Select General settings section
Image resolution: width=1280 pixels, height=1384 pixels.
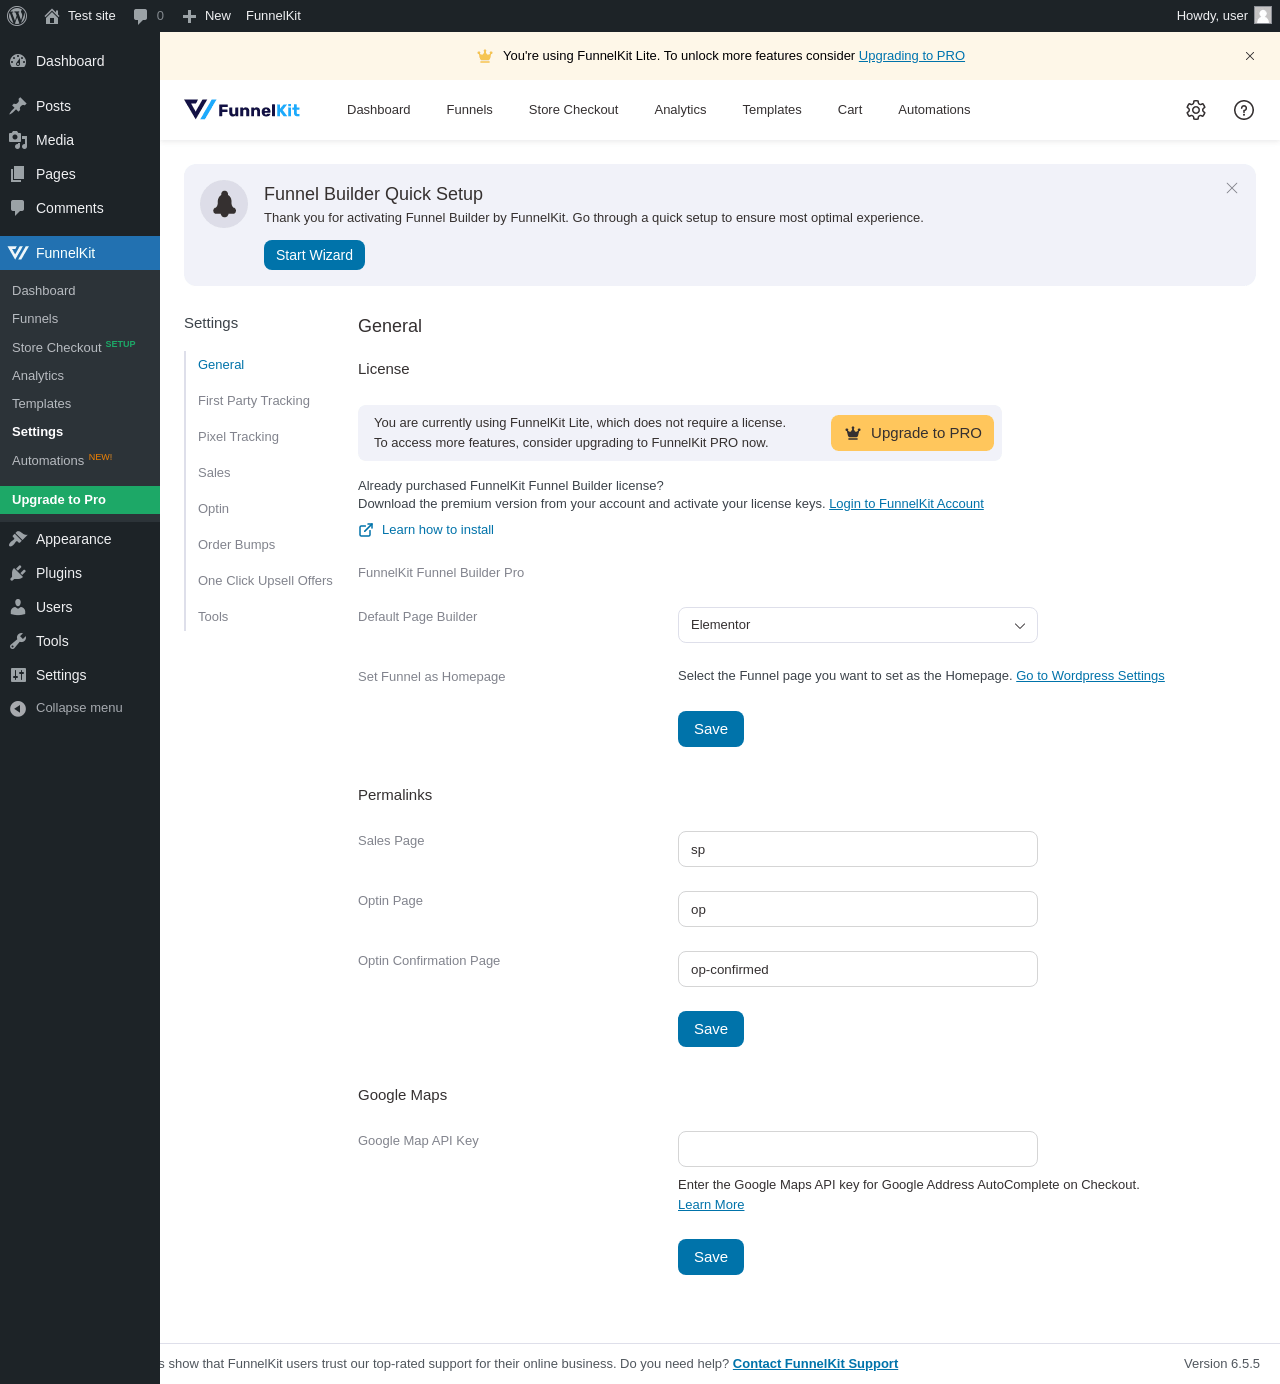[221, 365]
